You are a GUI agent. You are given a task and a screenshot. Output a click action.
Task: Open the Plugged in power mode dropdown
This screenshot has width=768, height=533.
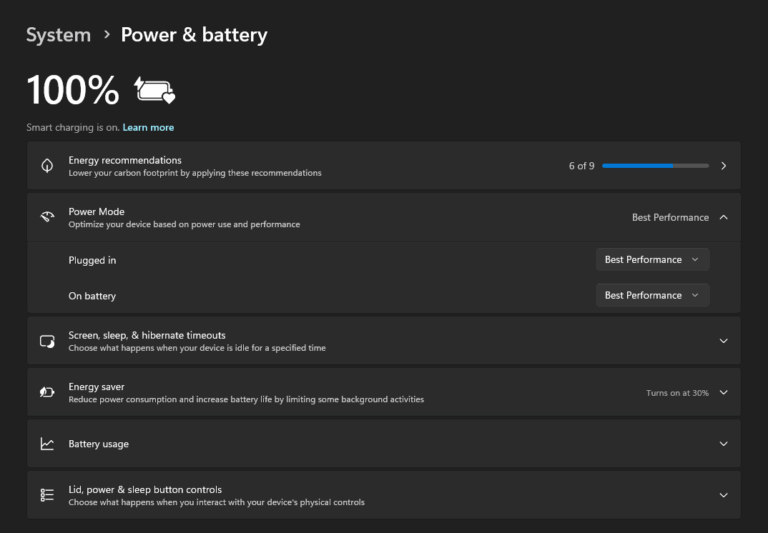tap(652, 260)
